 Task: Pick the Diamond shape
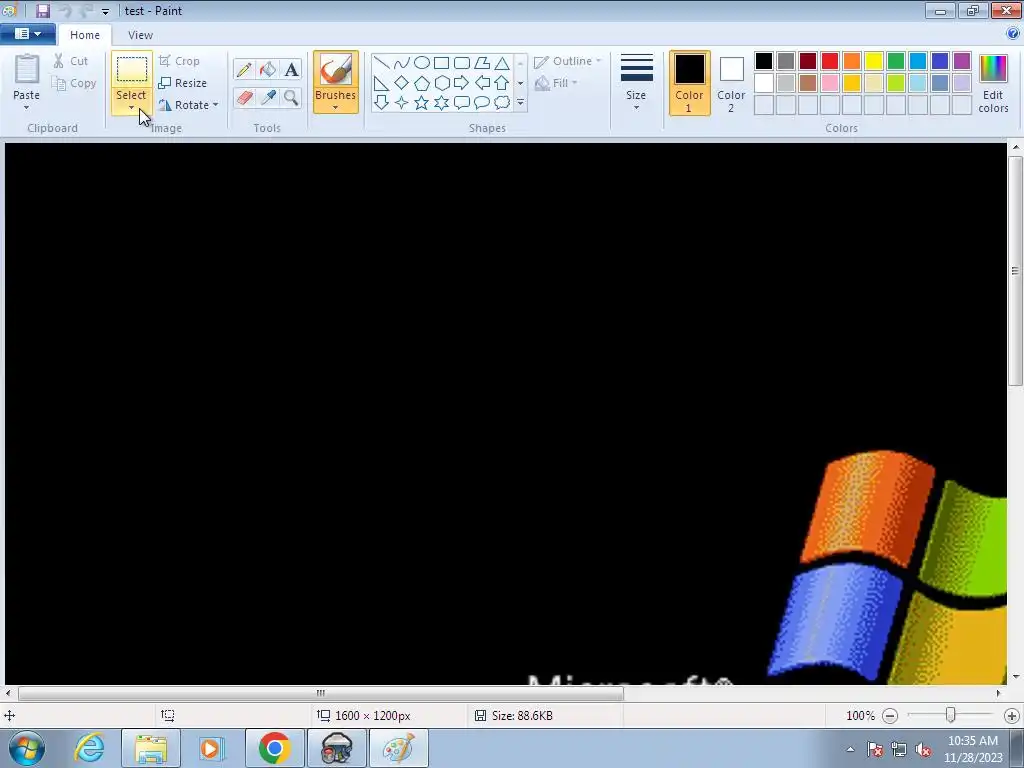[x=402, y=83]
